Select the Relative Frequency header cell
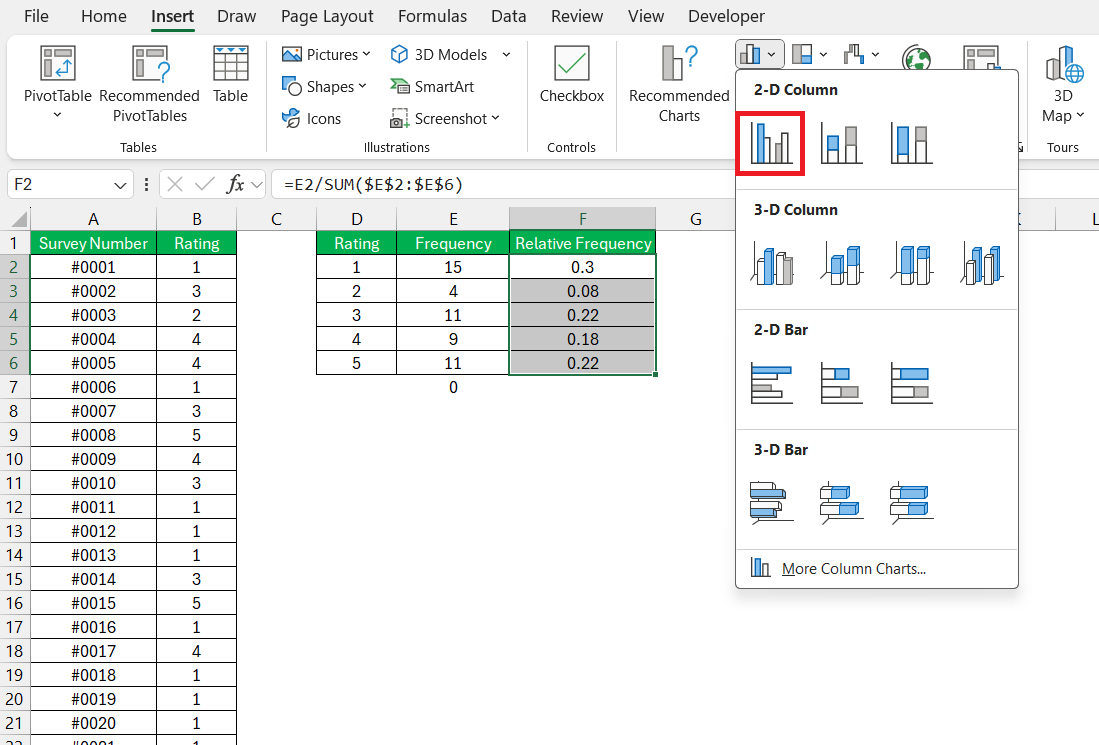1099x745 pixels. [582, 243]
